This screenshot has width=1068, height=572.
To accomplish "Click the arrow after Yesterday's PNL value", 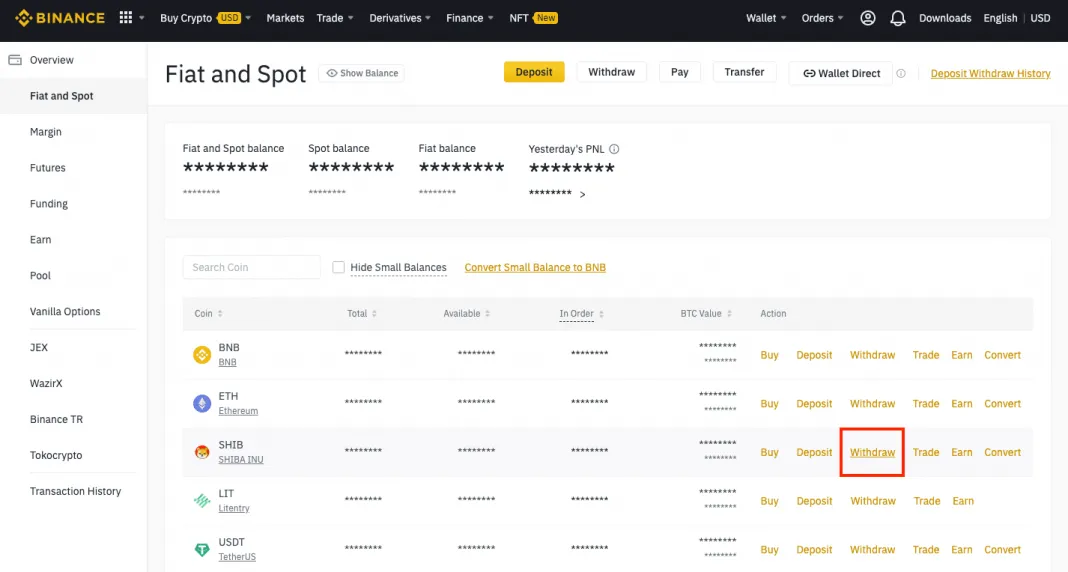I will [x=582, y=195].
